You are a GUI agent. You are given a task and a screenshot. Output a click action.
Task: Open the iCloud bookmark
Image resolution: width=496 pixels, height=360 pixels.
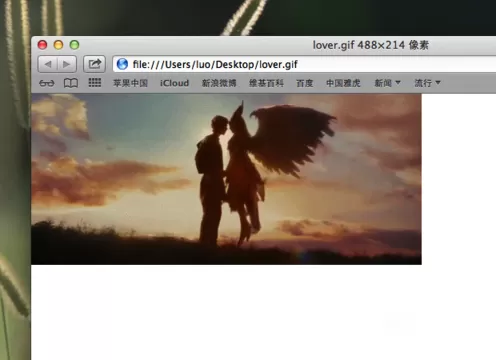click(x=174, y=83)
